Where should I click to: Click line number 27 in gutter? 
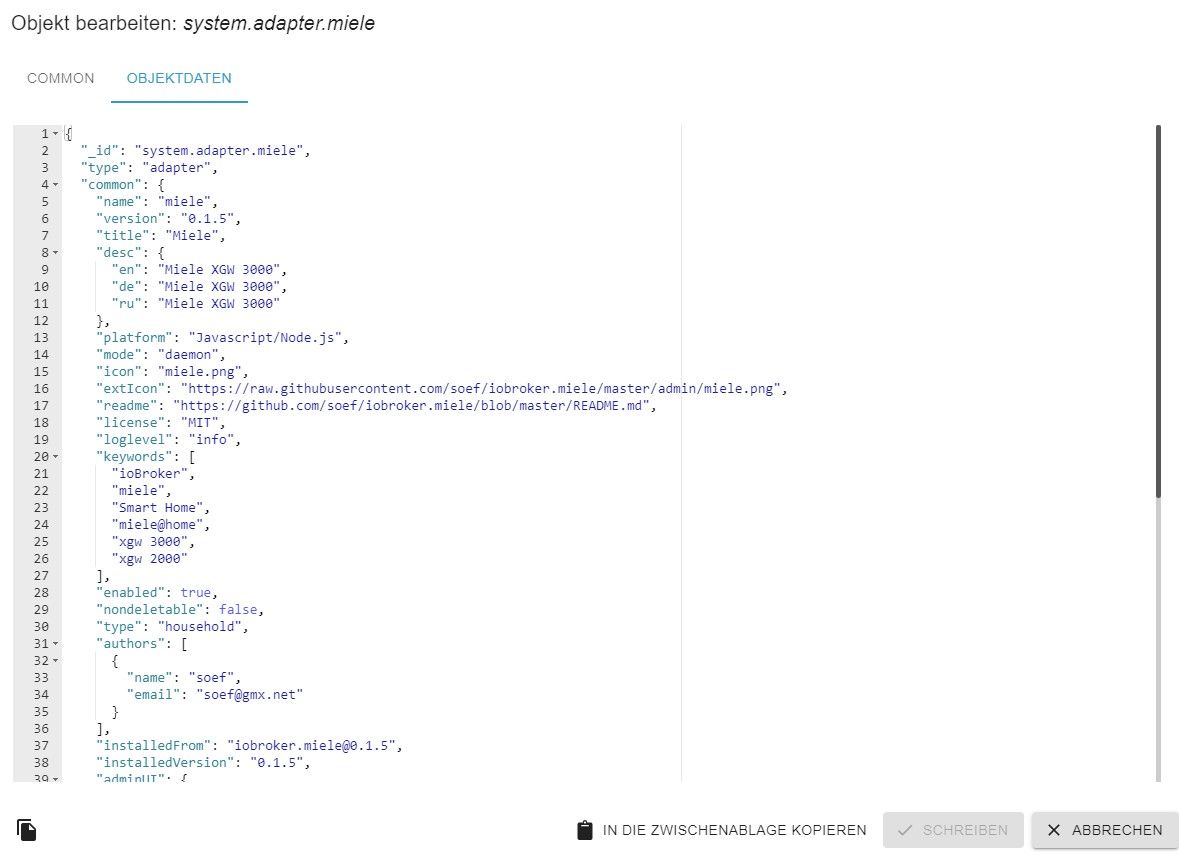pos(41,576)
